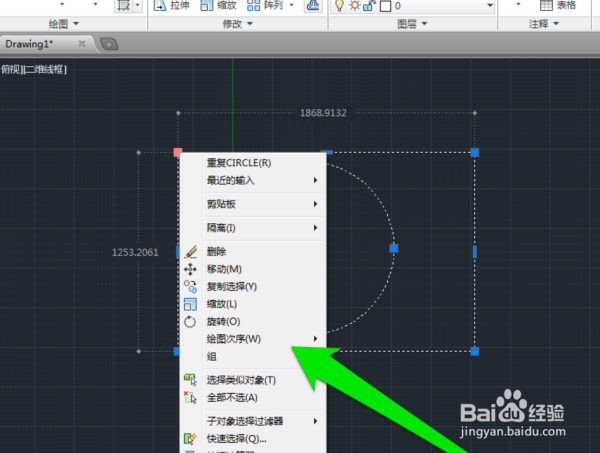The image size is (600, 453).
Task: Open the layer 0 dropdown list
Action: 490,6
